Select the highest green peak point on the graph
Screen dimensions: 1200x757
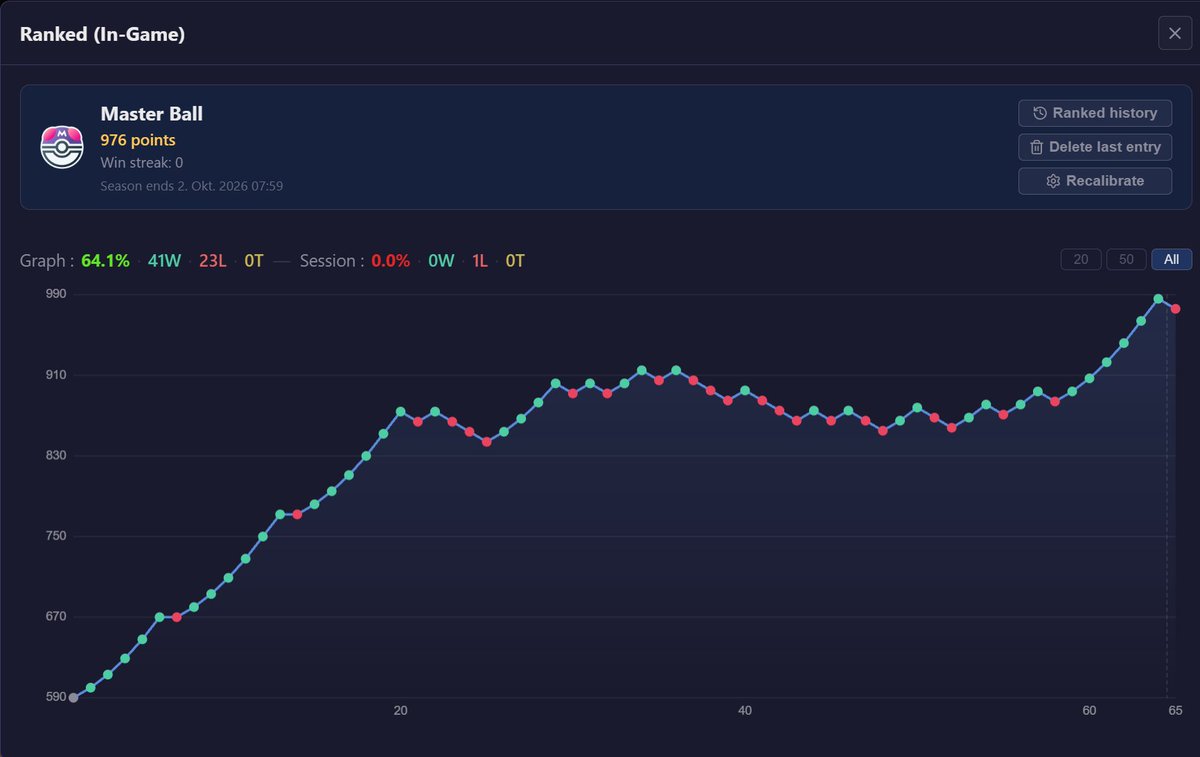point(1158,299)
